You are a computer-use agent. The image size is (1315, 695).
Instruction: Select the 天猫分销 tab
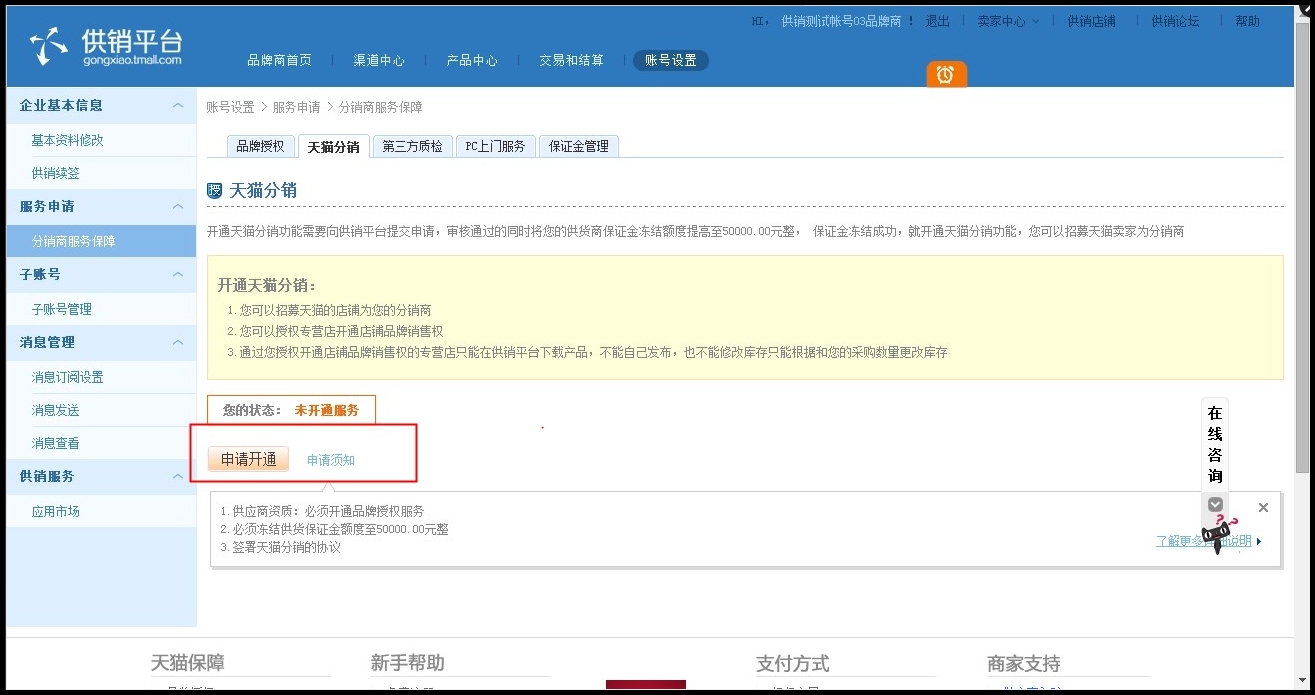click(x=334, y=146)
